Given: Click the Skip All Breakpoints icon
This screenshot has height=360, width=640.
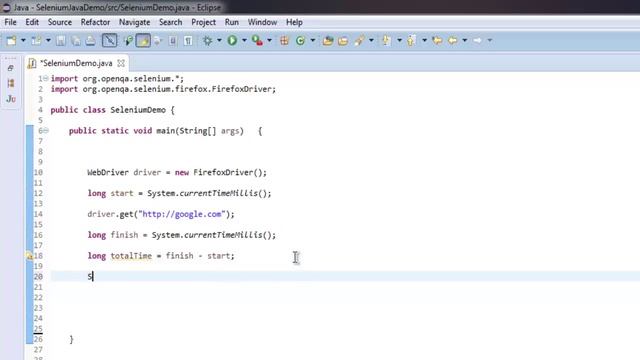Looking at the screenshot, I should click(129, 40).
